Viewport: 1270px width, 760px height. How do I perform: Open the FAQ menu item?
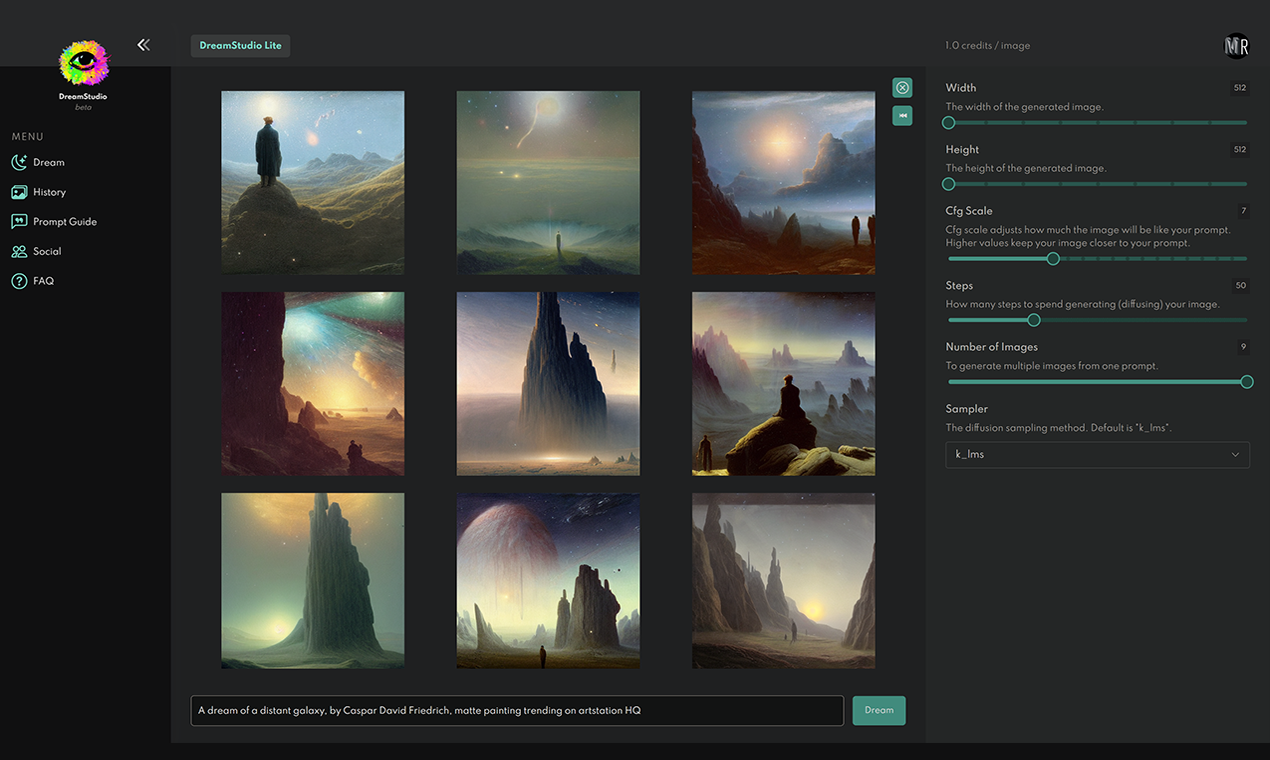click(33, 281)
